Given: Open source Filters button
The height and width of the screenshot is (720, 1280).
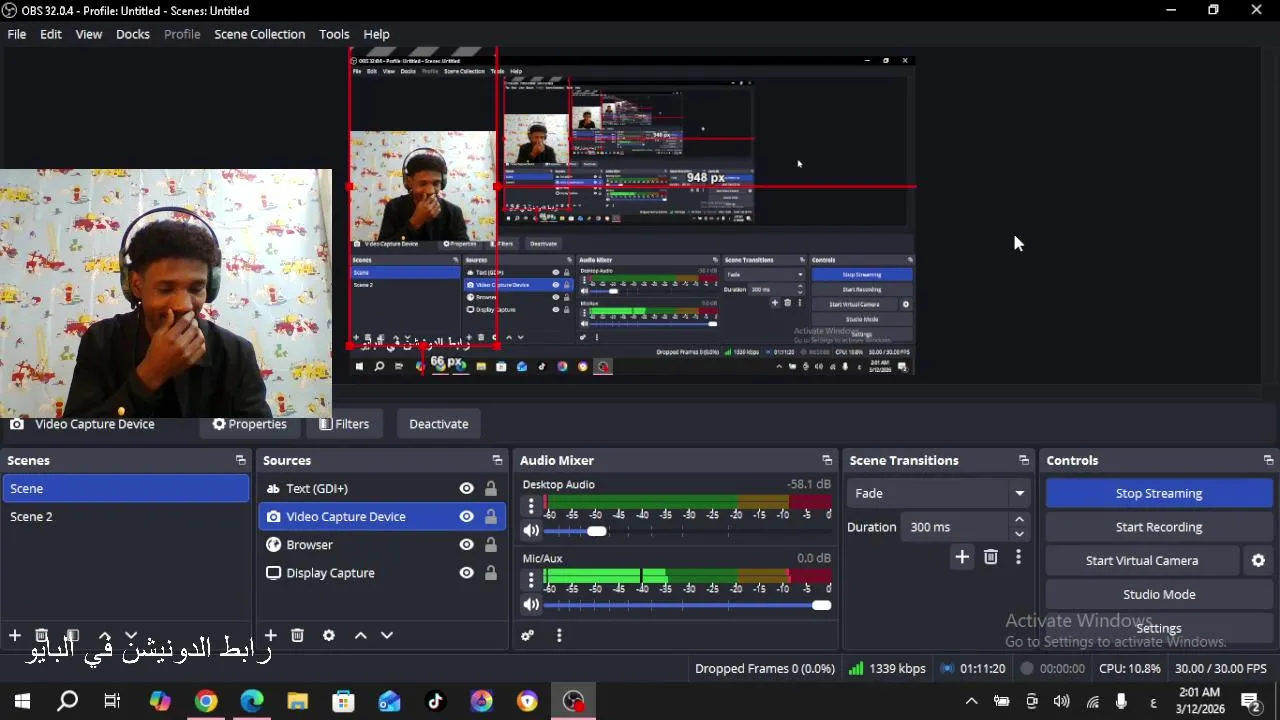Looking at the screenshot, I should pyautogui.click(x=344, y=424).
